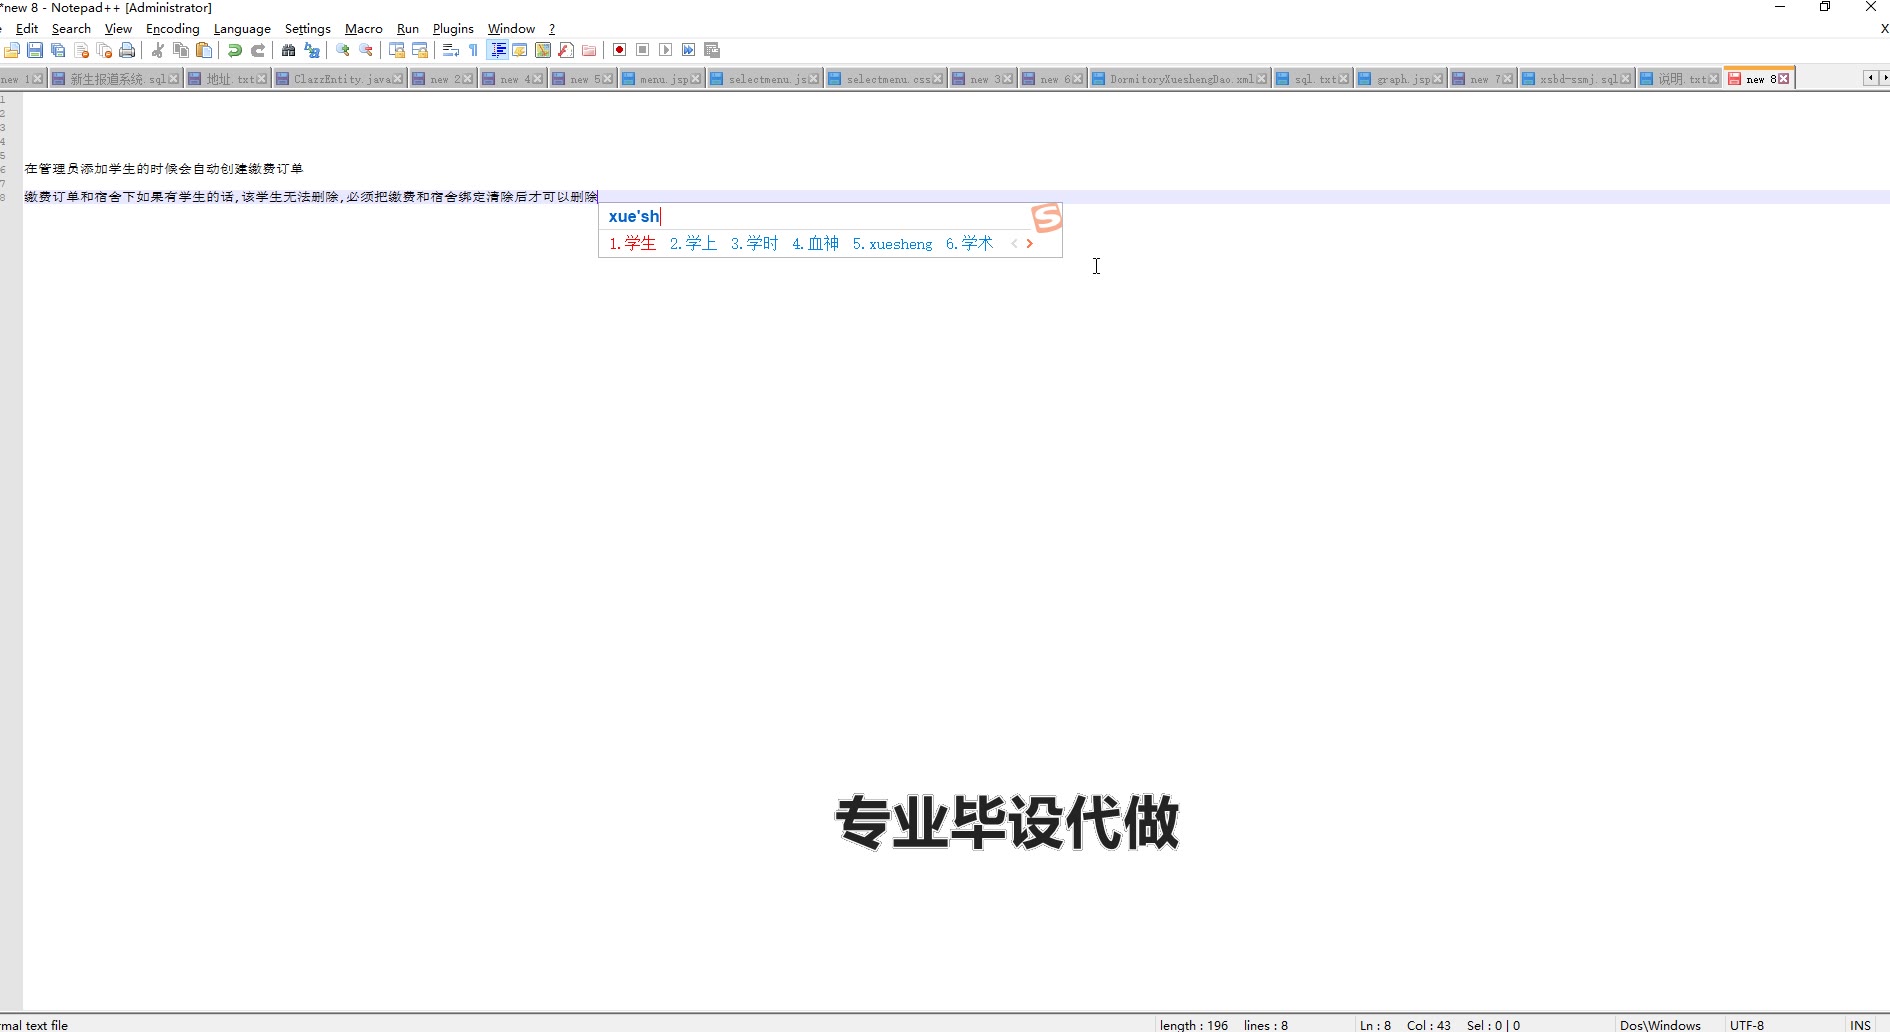The height and width of the screenshot is (1032, 1890).
Task: Click the Close document toolbar icon
Action: pos(81,50)
